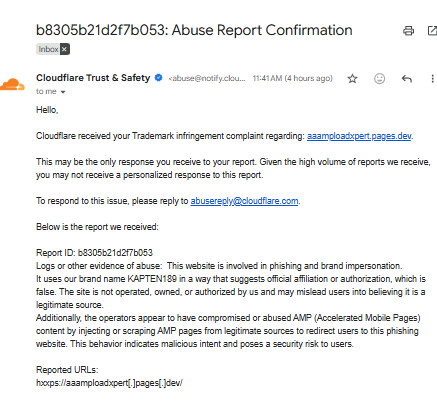The image size is (437, 402).
Task: Click the 'to me' recipient text
Action: 46,91
